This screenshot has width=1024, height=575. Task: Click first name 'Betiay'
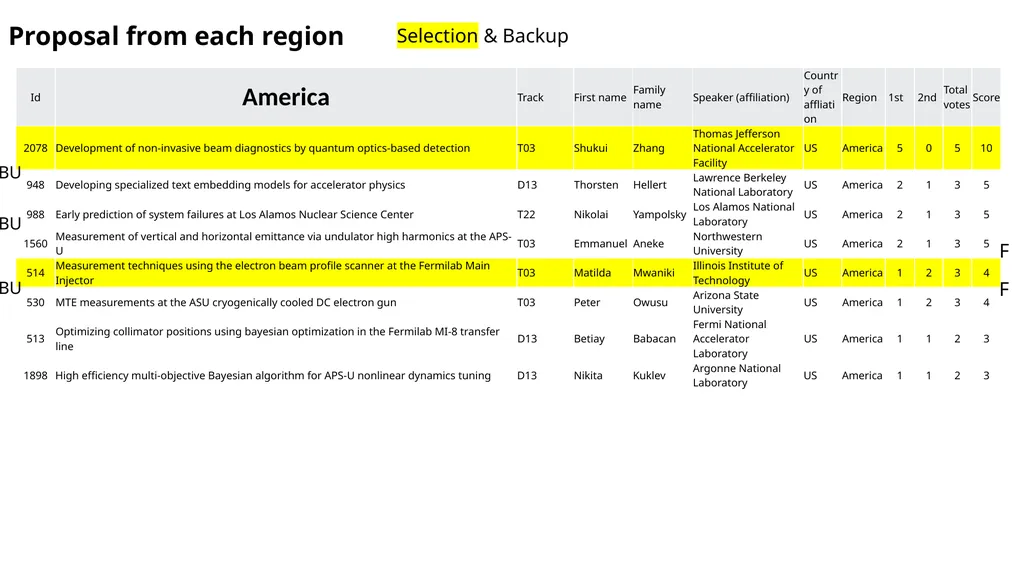tap(589, 339)
